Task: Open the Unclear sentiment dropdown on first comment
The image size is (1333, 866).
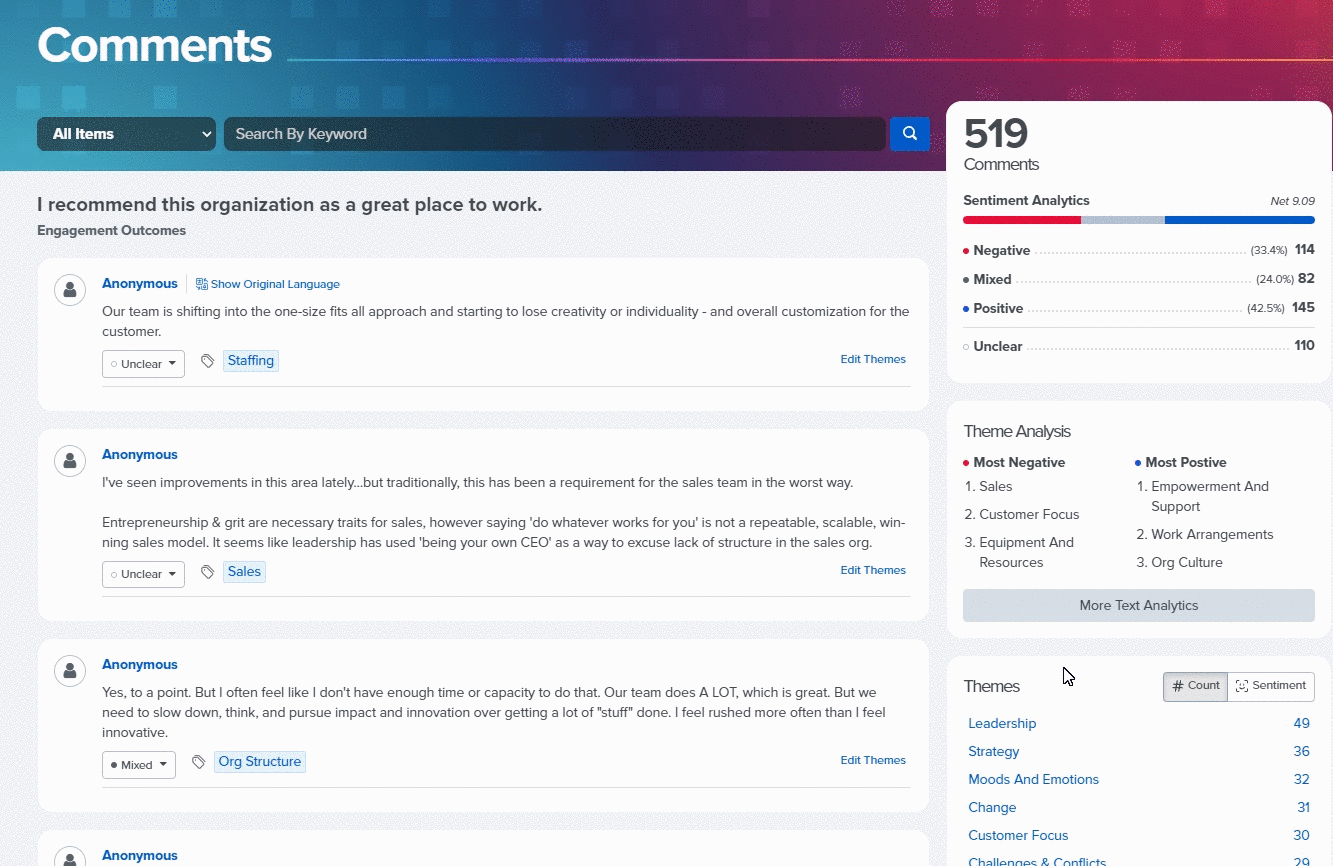Action: [143, 364]
